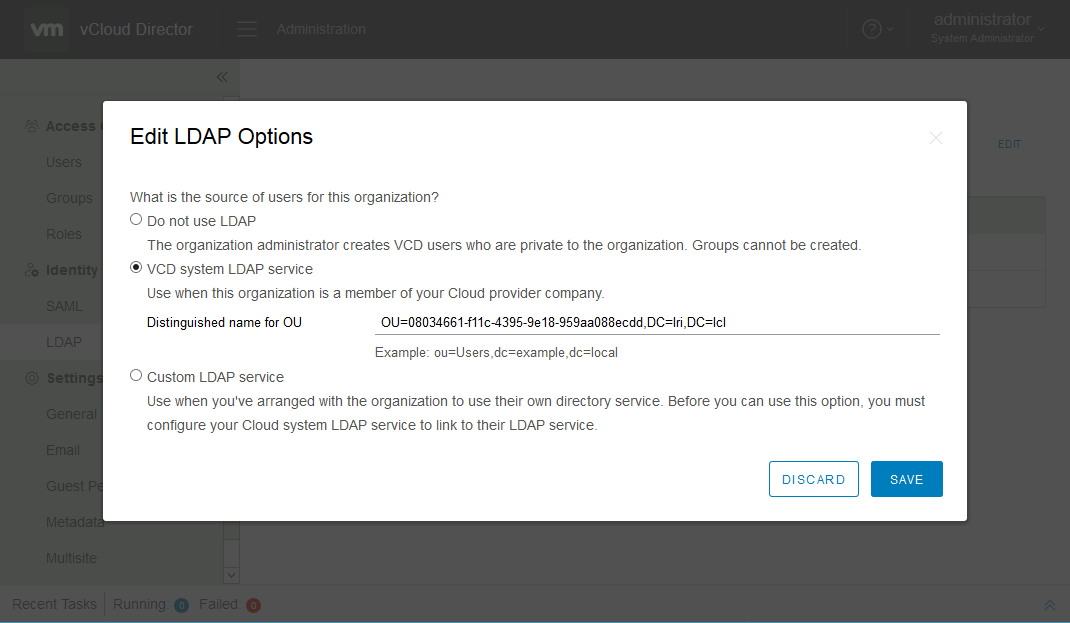Click the Identity Providers icon

[31, 270]
